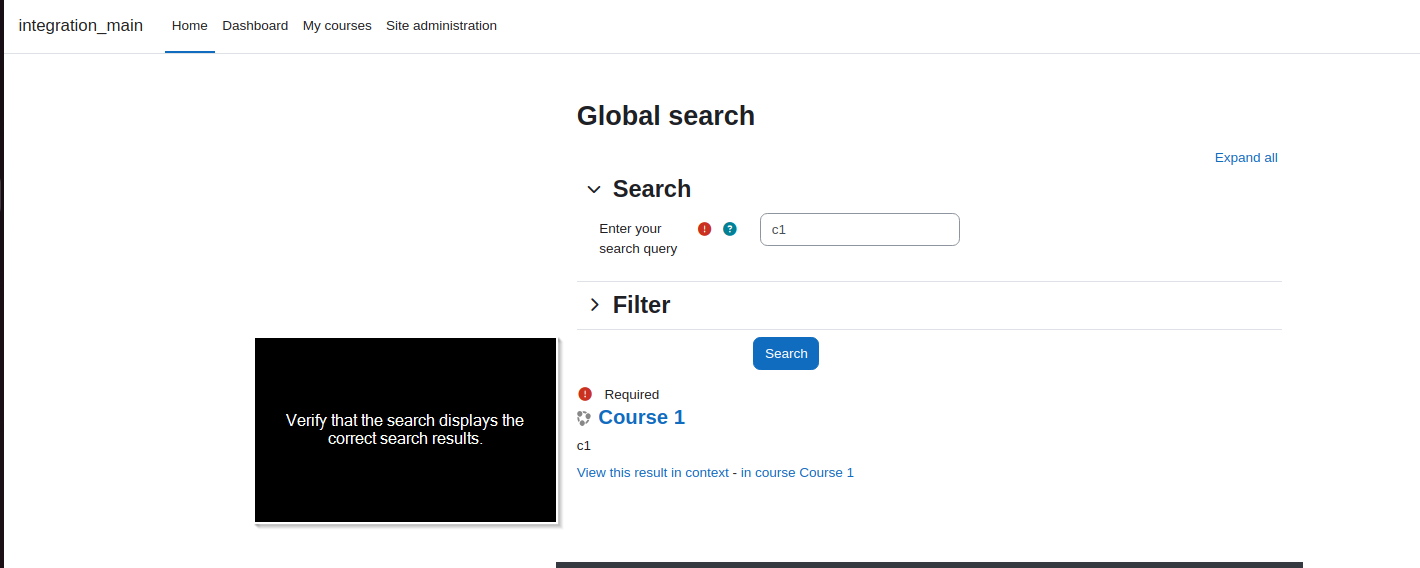
Task: Click the Search section heading
Action: [x=652, y=189]
